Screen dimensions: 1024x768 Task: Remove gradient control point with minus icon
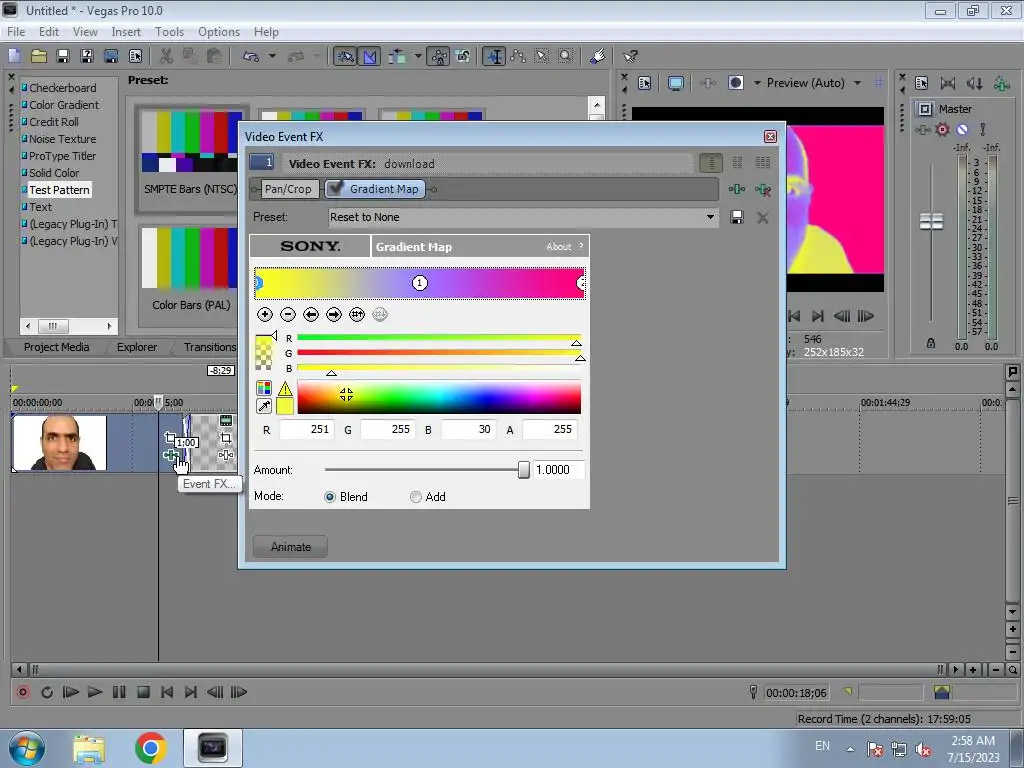coord(288,315)
